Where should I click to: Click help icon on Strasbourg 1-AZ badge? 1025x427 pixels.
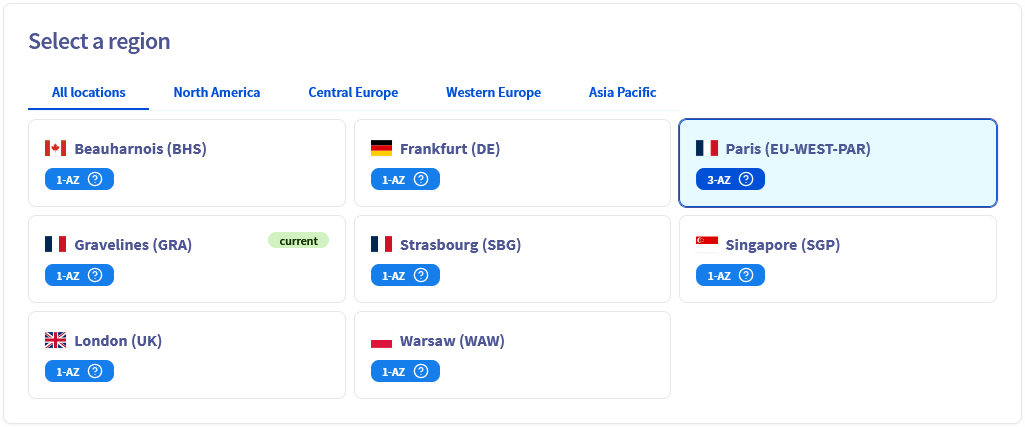click(x=421, y=276)
